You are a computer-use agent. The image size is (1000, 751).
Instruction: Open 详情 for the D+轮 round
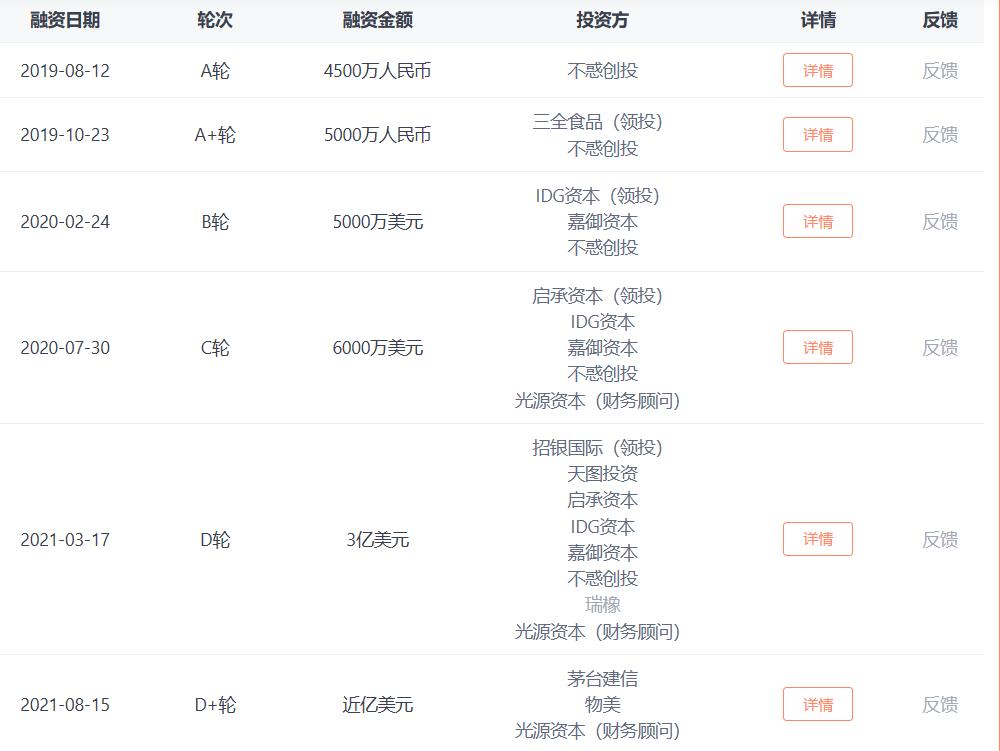817,704
